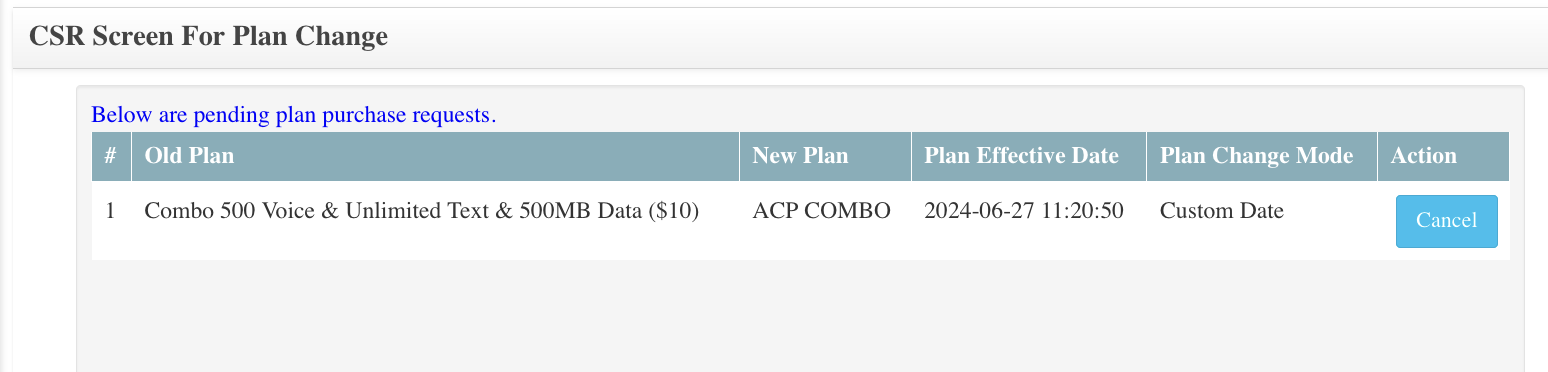Image resolution: width=1548 pixels, height=372 pixels.
Task: Click the CSR Screen For Plan Change heading
Action: click(208, 37)
